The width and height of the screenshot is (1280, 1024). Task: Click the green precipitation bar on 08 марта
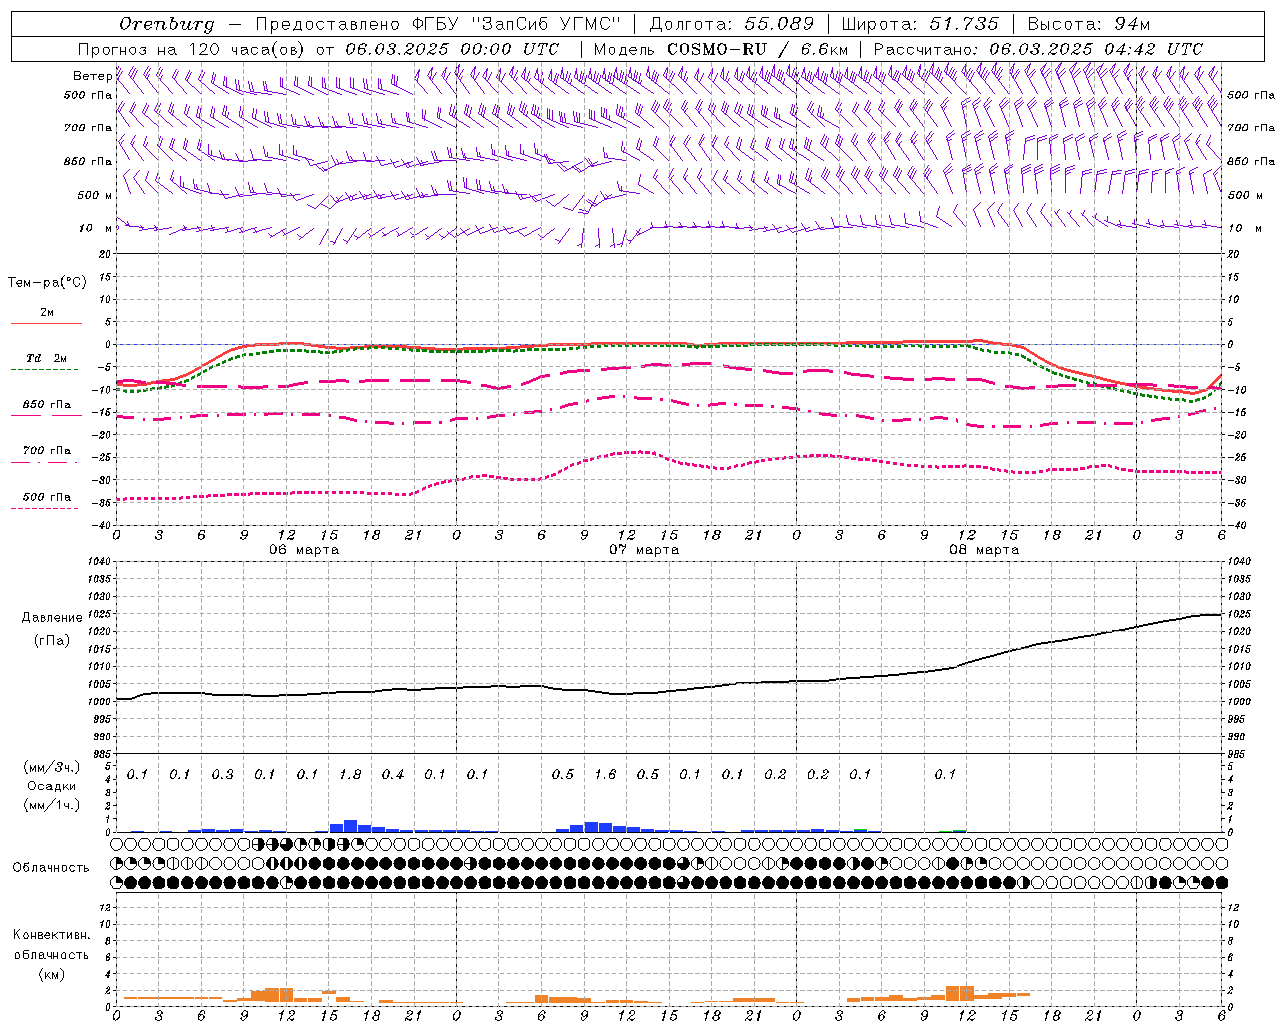pyautogui.click(x=960, y=830)
